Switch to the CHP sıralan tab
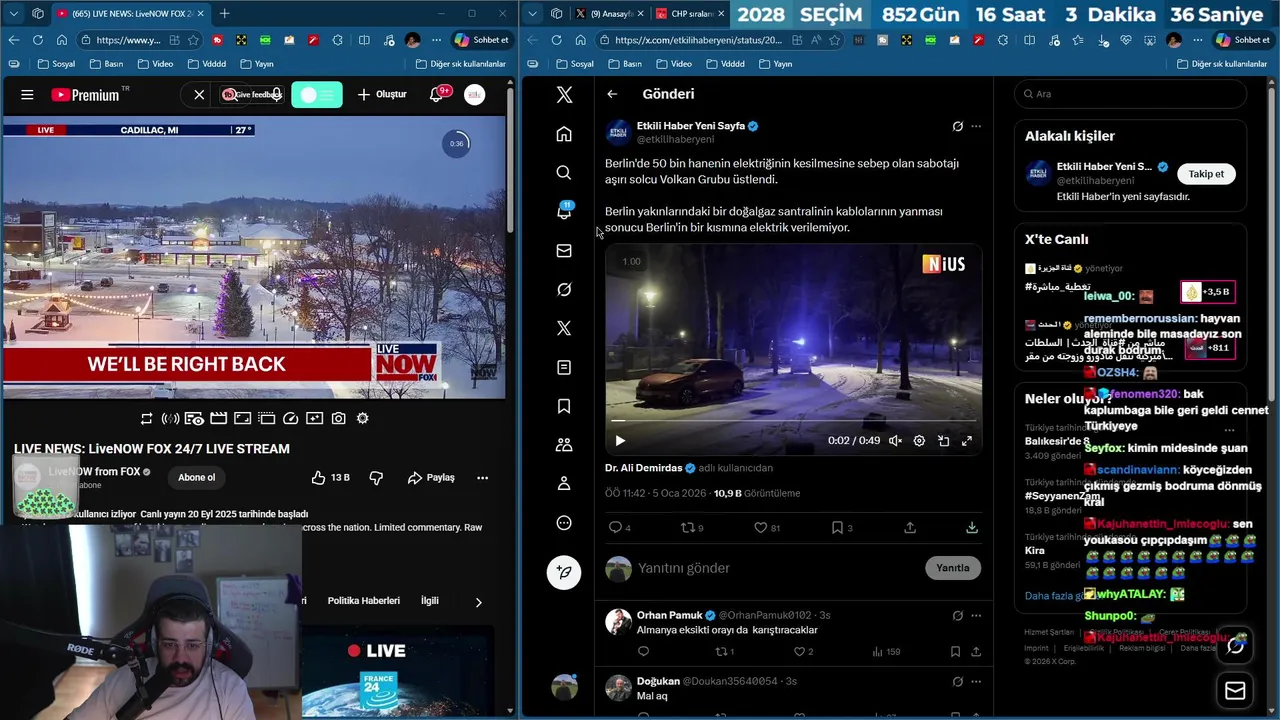The height and width of the screenshot is (720, 1280). pos(690,14)
